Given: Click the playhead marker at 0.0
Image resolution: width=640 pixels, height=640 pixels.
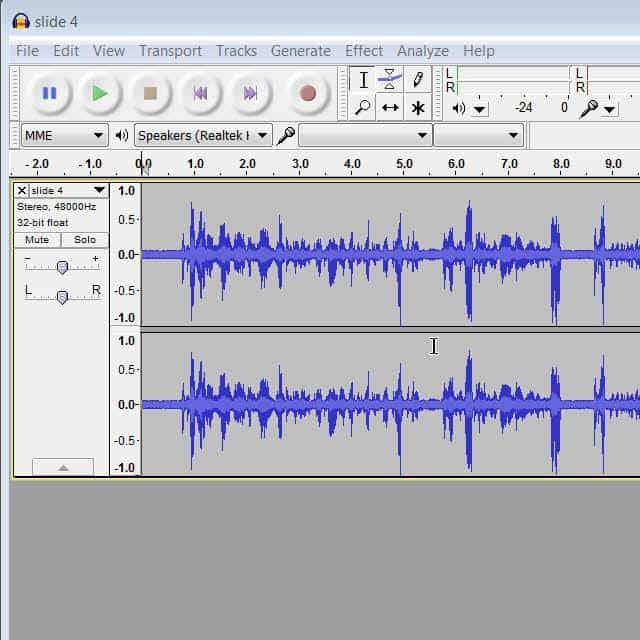Looking at the screenshot, I should [144, 168].
